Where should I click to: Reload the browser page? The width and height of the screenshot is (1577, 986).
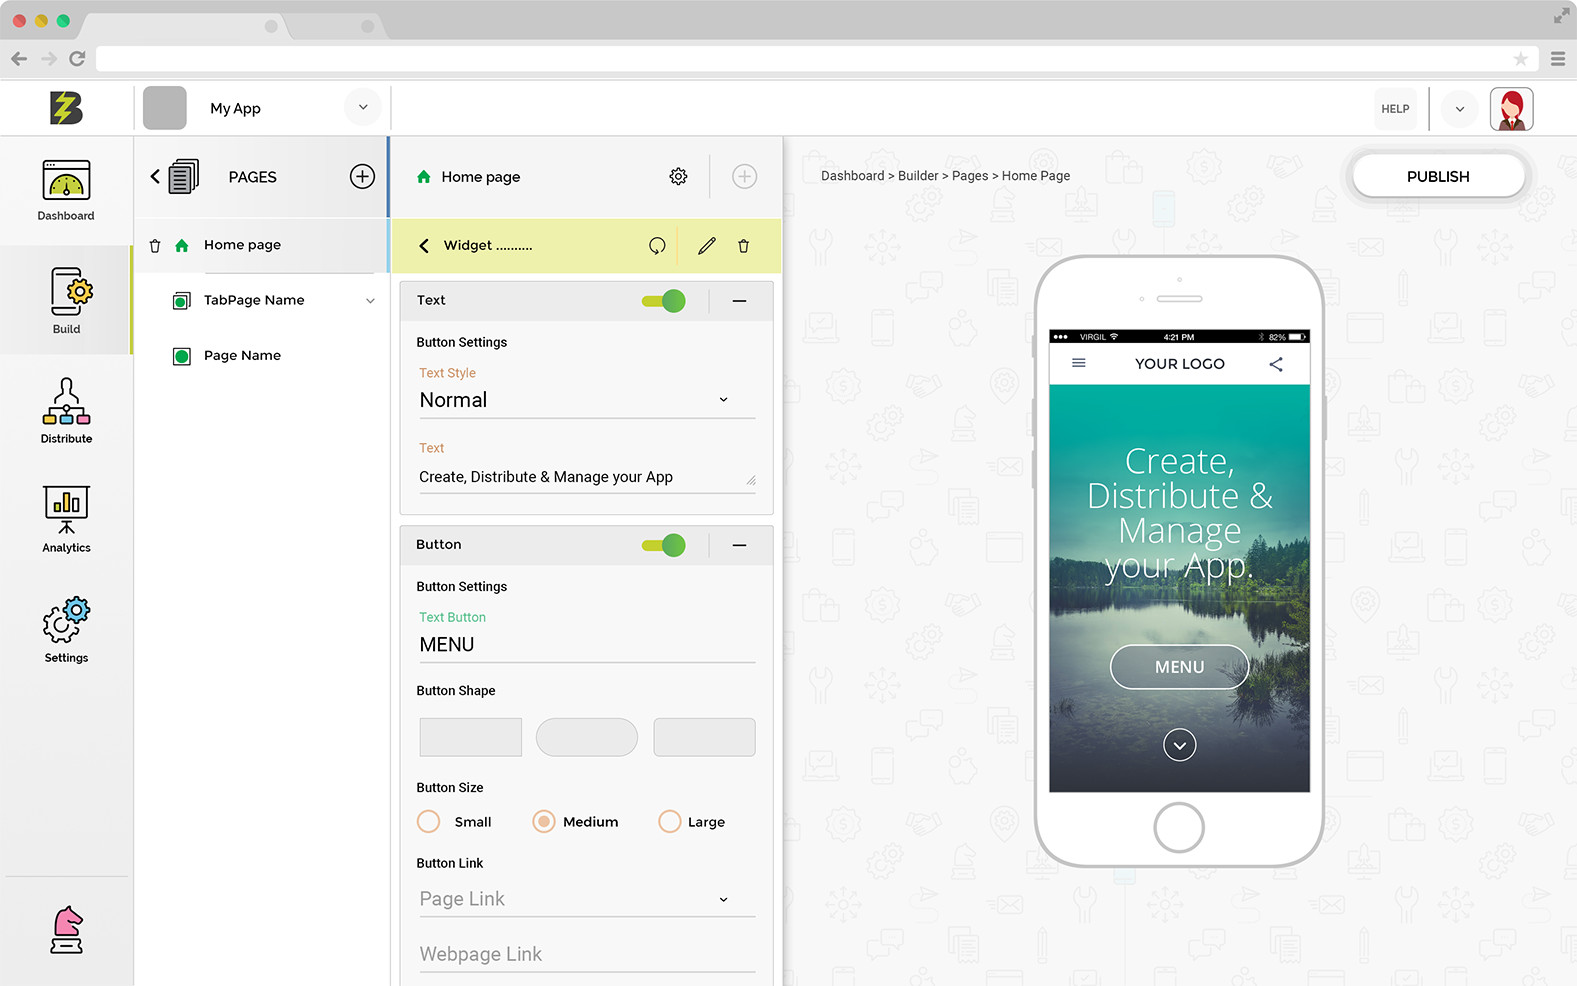coord(77,59)
